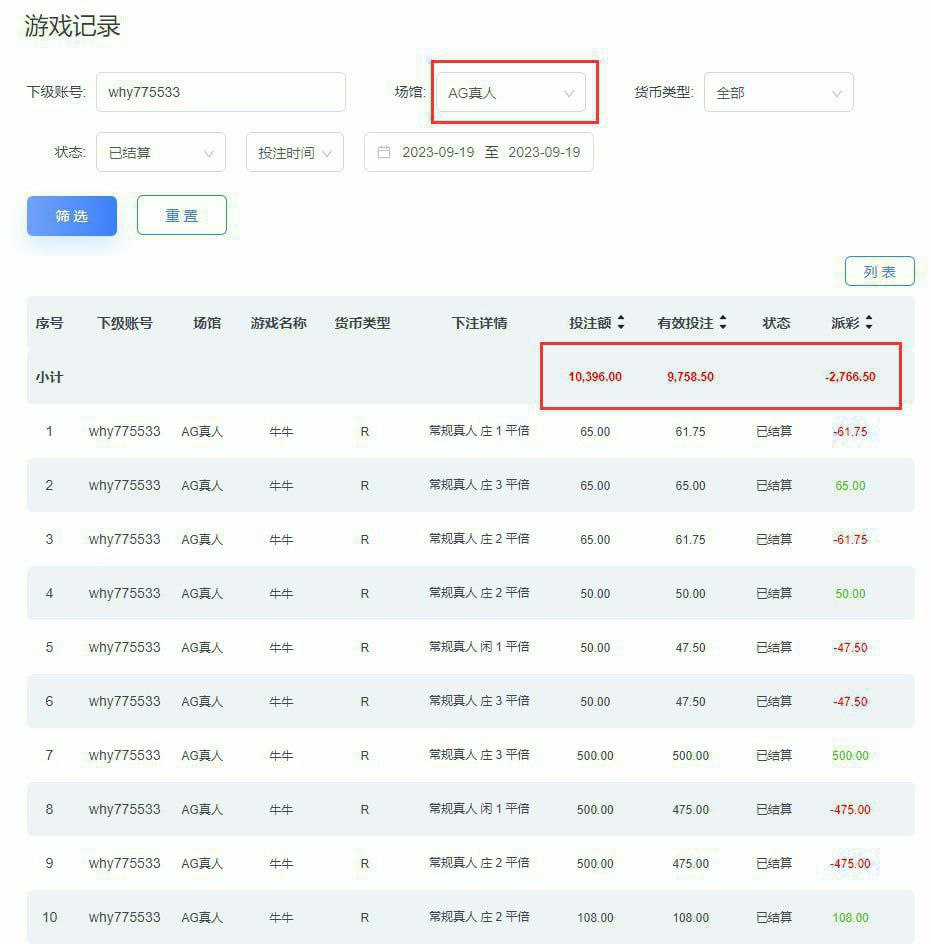931x944 pixels.
Task: Click the 重置 reset button
Action: coord(181,214)
